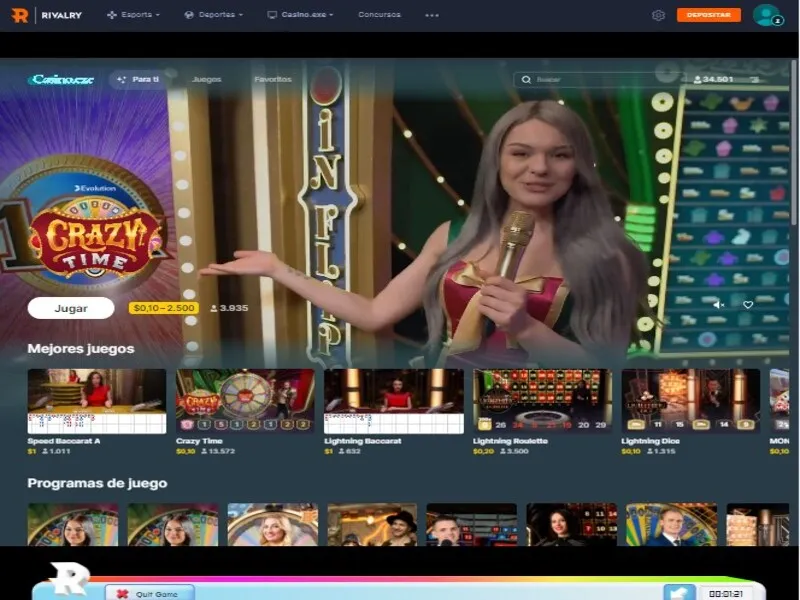Viewport: 800px width, 600px height.
Task: Open the blonde host game show thumbnail
Action: click(273, 524)
